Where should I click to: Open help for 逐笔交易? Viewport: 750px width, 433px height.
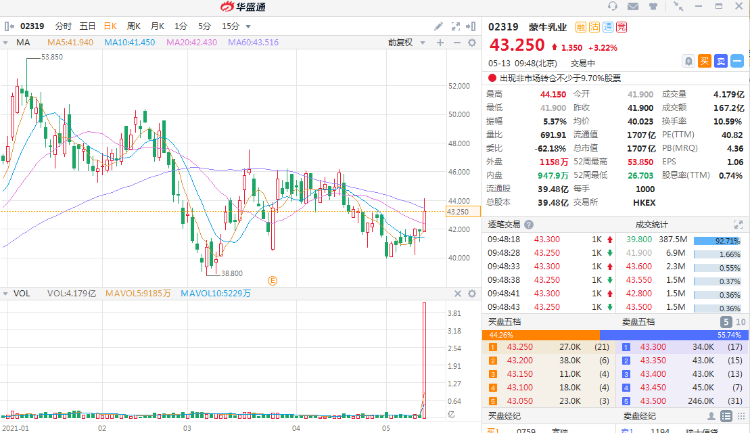pos(529,224)
